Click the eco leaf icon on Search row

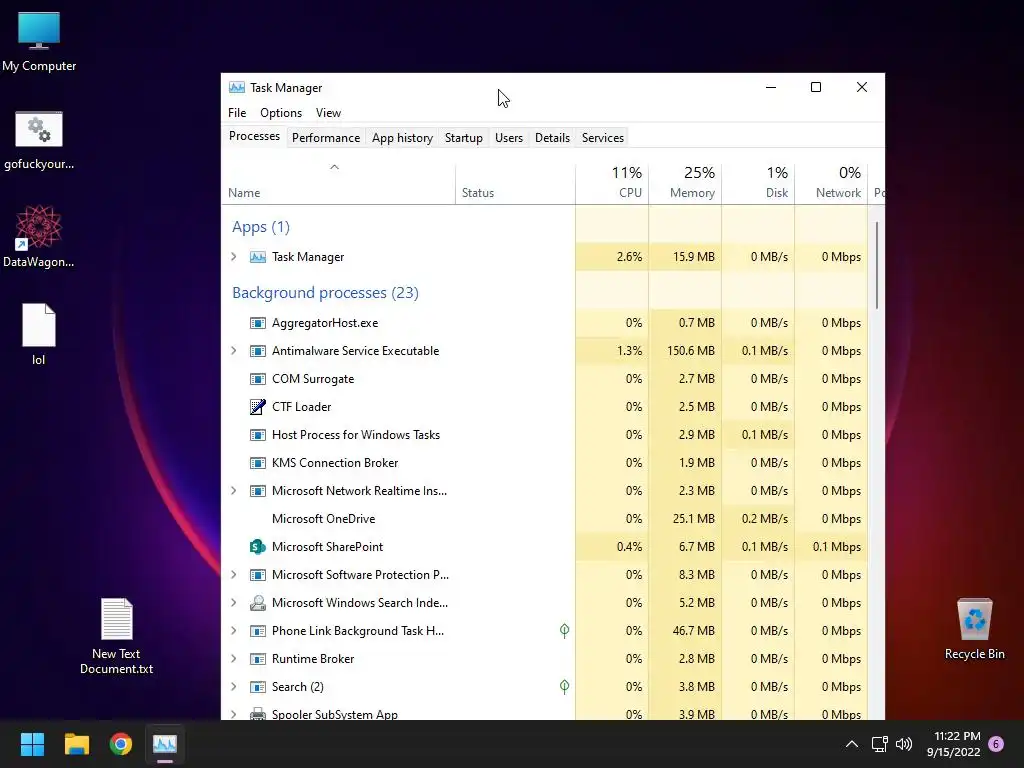coord(564,686)
